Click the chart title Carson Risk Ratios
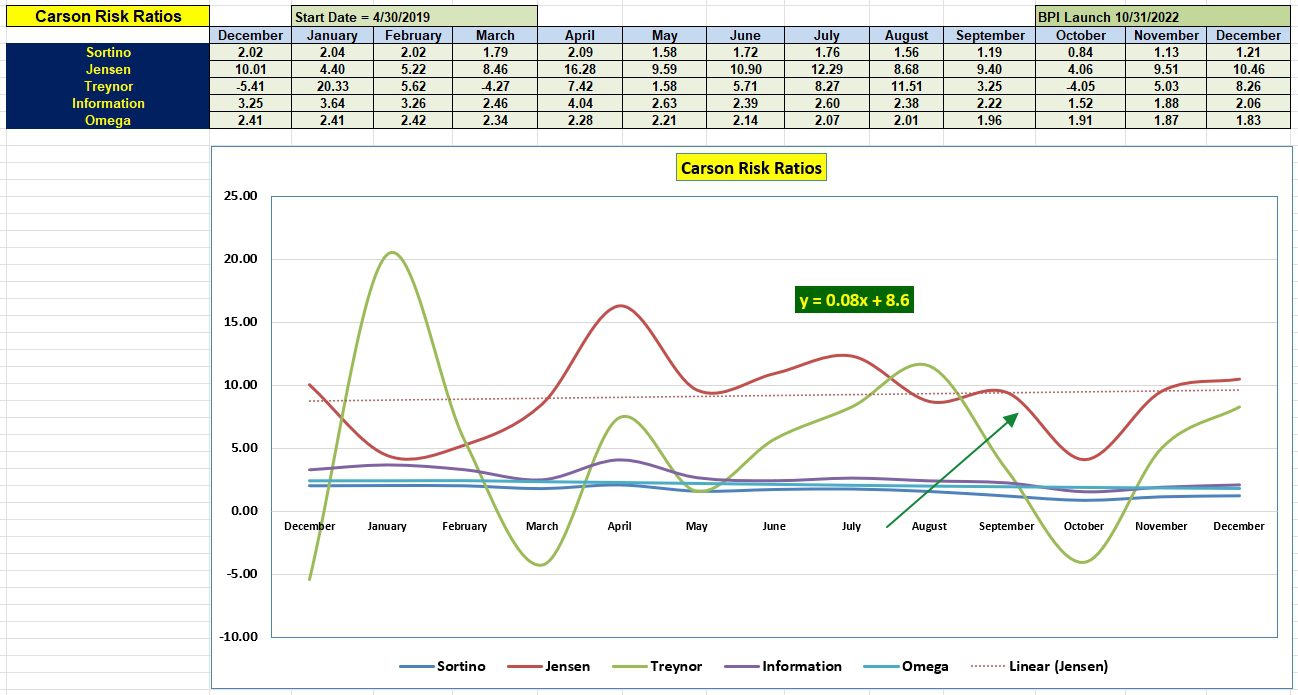The height and width of the screenshot is (695, 1298). click(x=751, y=168)
